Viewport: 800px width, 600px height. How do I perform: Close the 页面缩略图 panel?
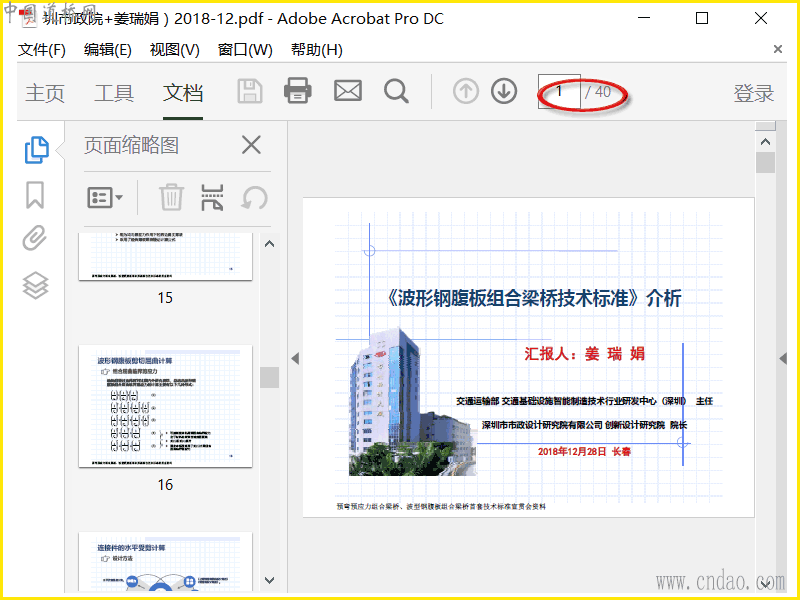pos(251,145)
